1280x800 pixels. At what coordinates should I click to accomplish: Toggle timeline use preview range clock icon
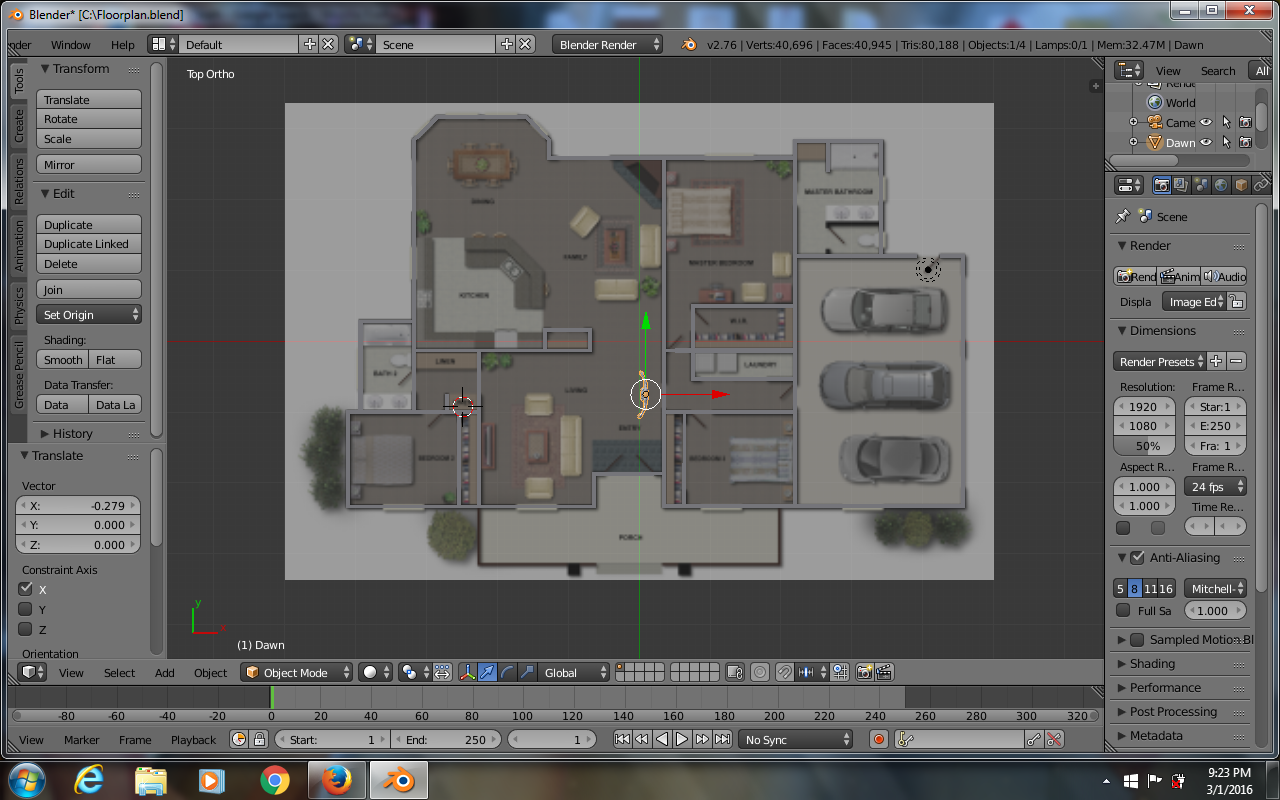(239, 740)
